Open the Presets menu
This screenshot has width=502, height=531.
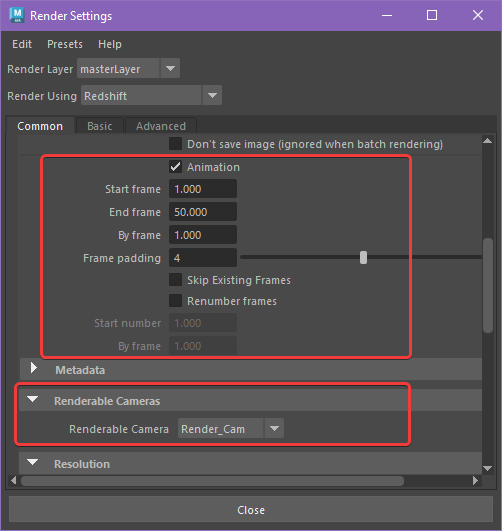click(x=65, y=44)
